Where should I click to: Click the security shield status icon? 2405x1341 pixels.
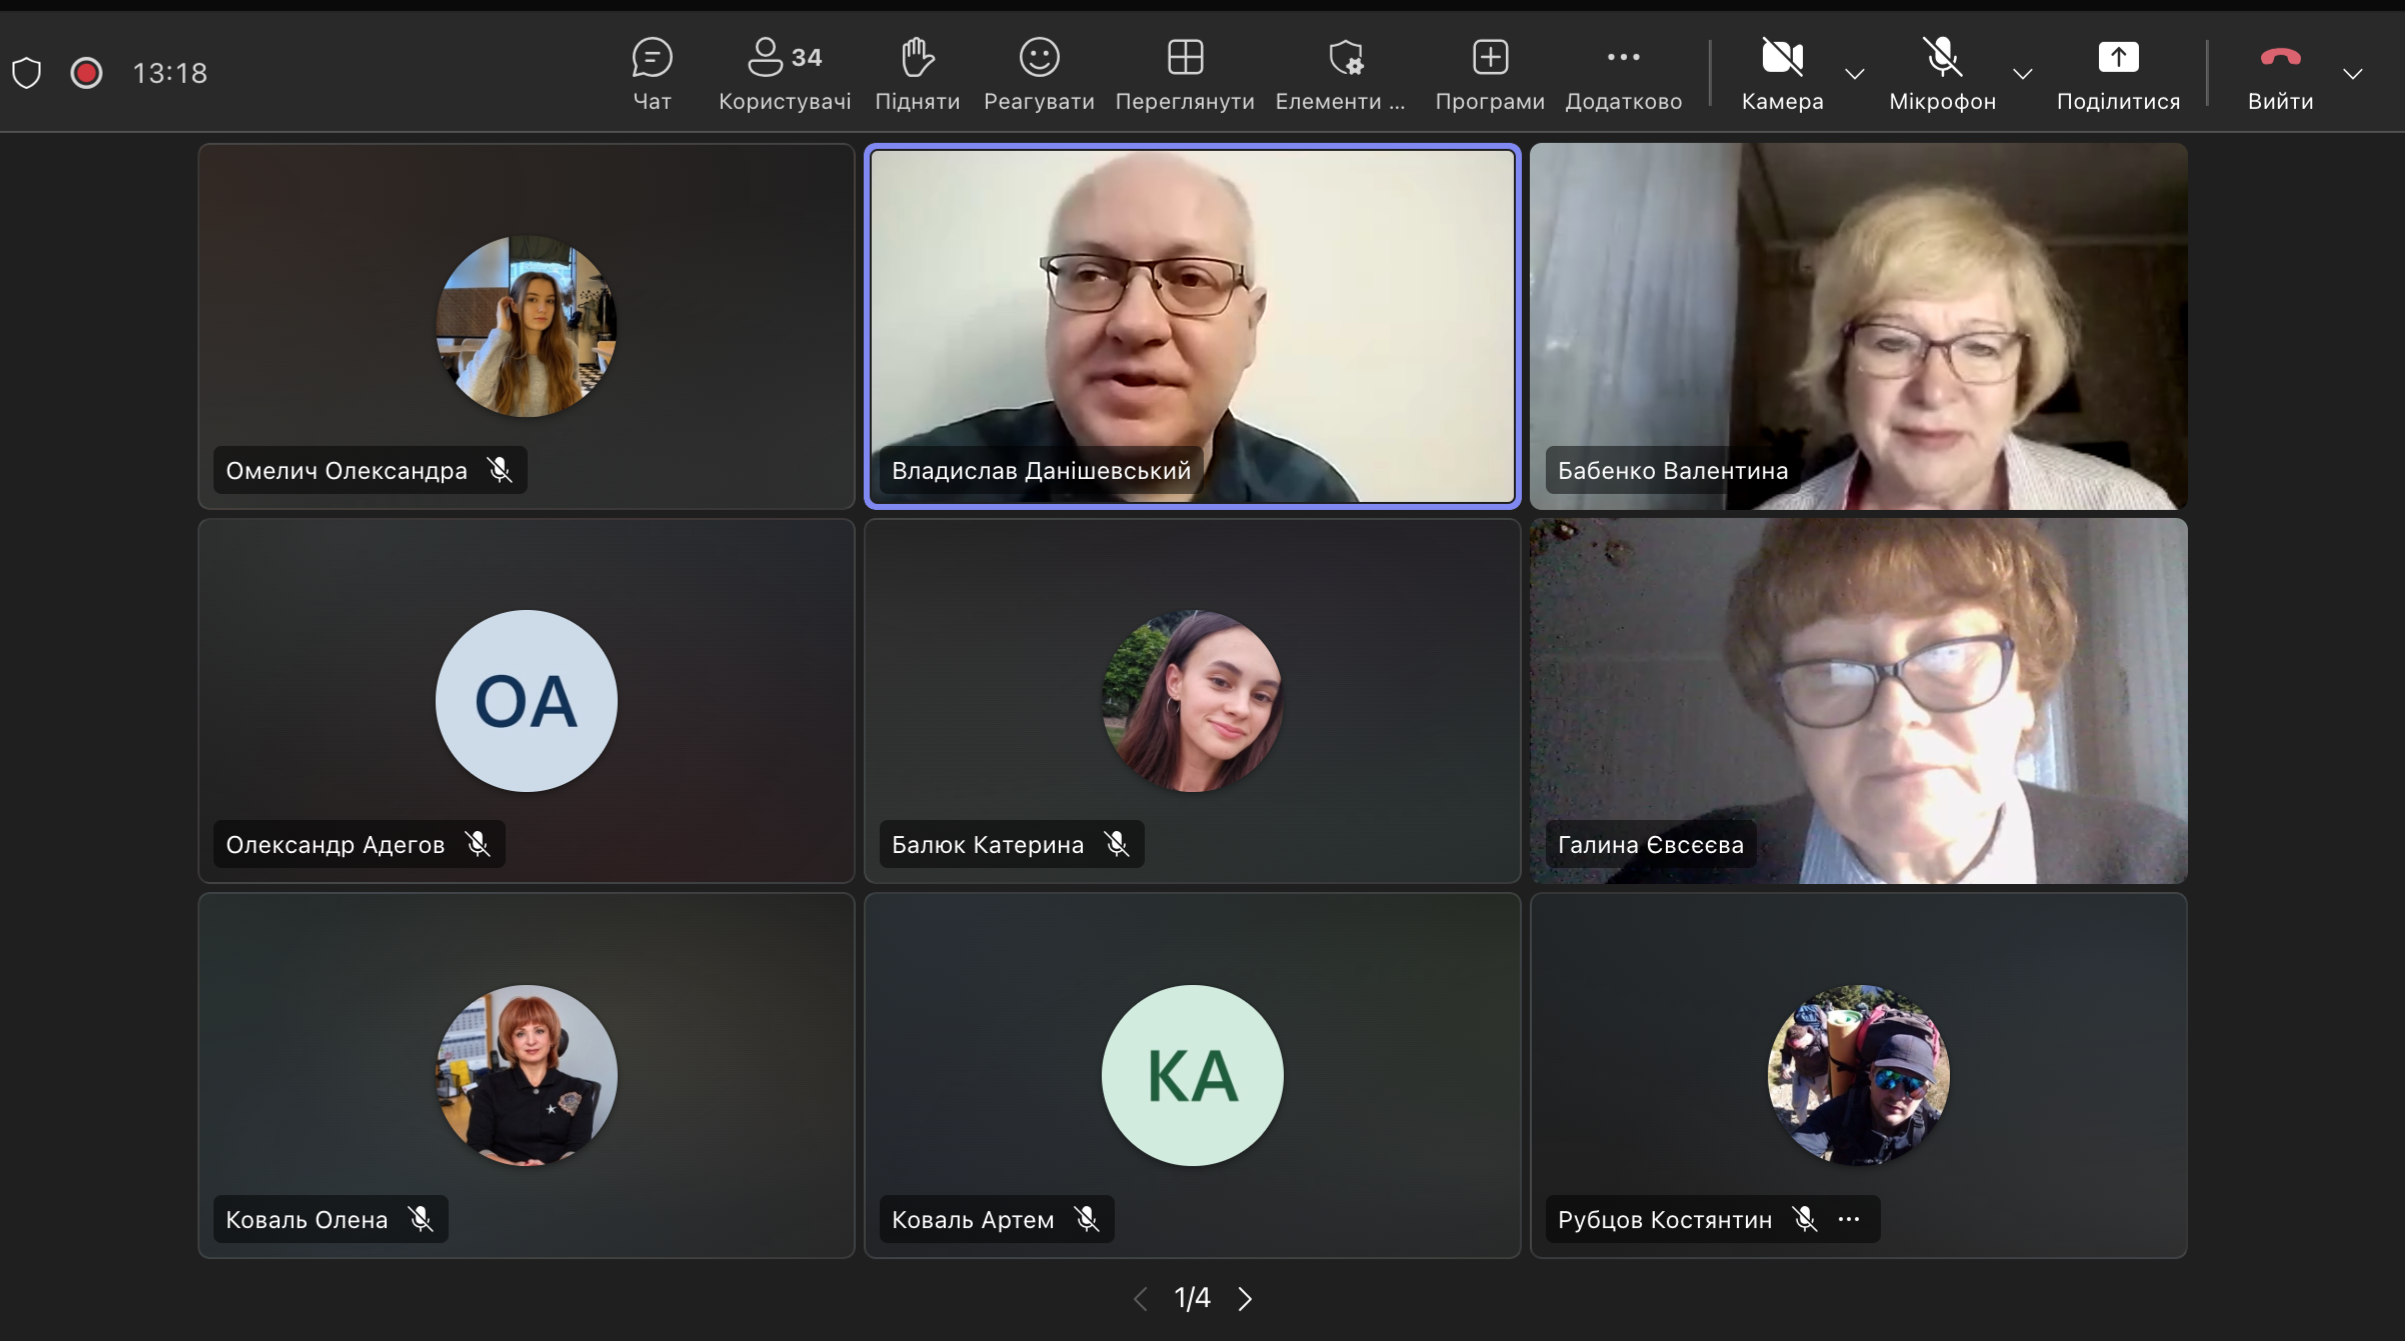pyautogui.click(x=27, y=73)
